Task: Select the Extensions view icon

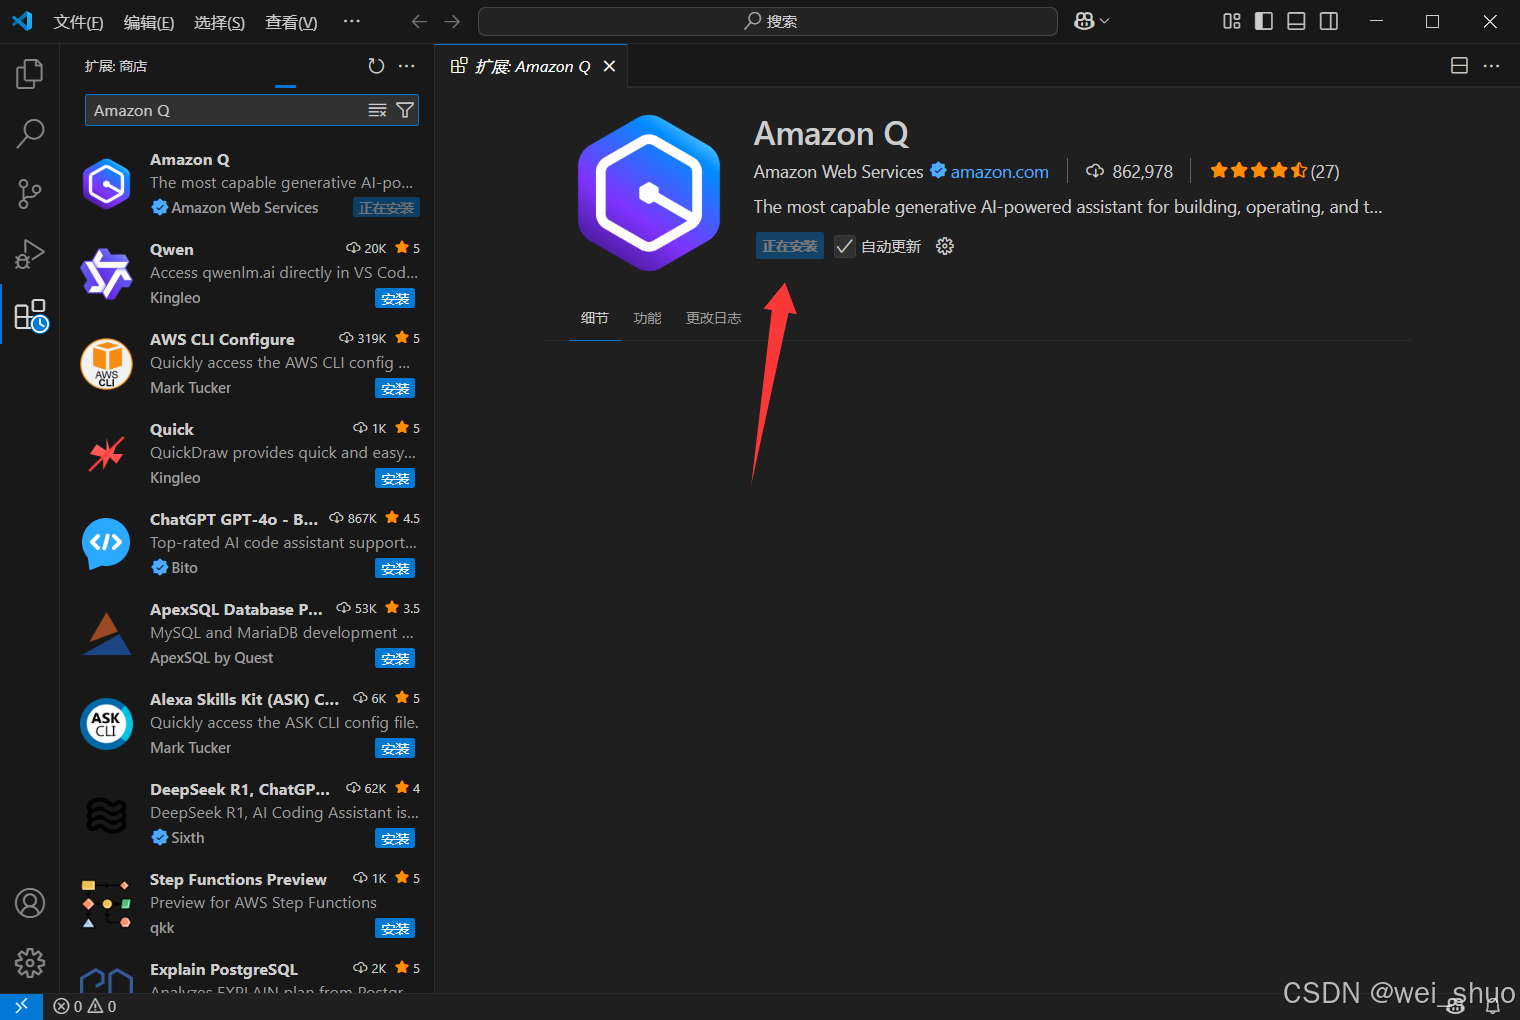Action: [31, 316]
